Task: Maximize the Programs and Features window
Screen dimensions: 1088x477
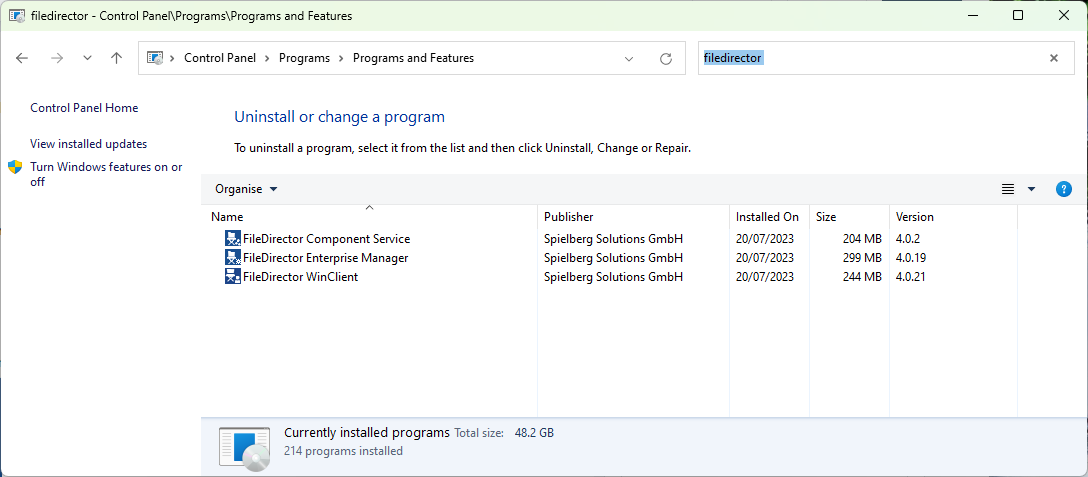Action: click(1018, 15)
